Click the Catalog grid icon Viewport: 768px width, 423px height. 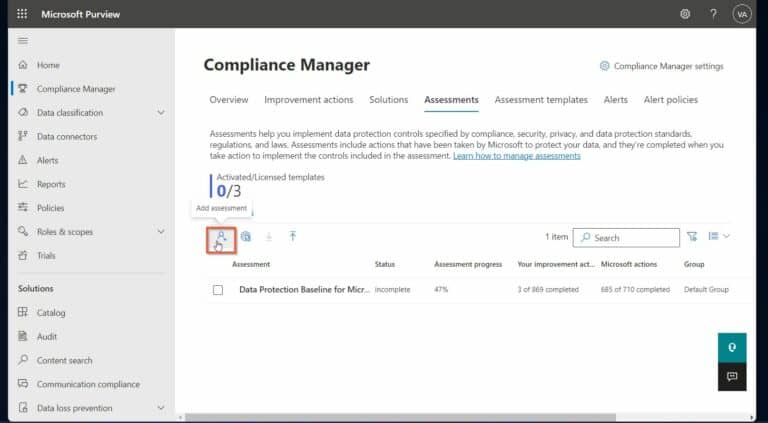[23, 312]
